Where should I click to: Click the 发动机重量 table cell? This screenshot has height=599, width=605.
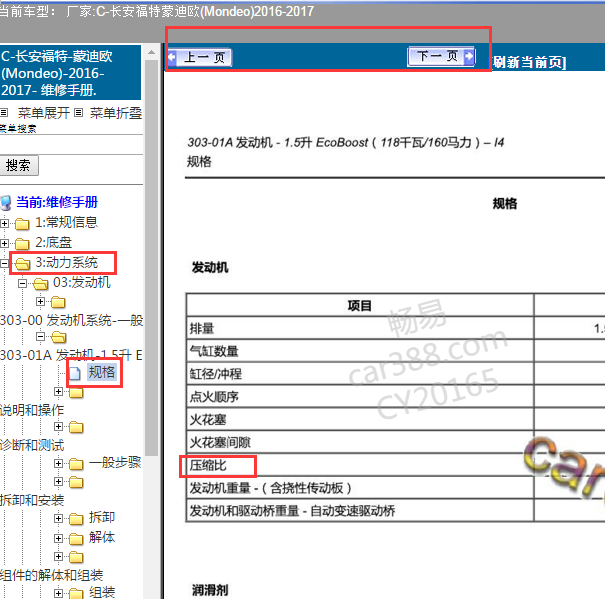coord(360,488)
